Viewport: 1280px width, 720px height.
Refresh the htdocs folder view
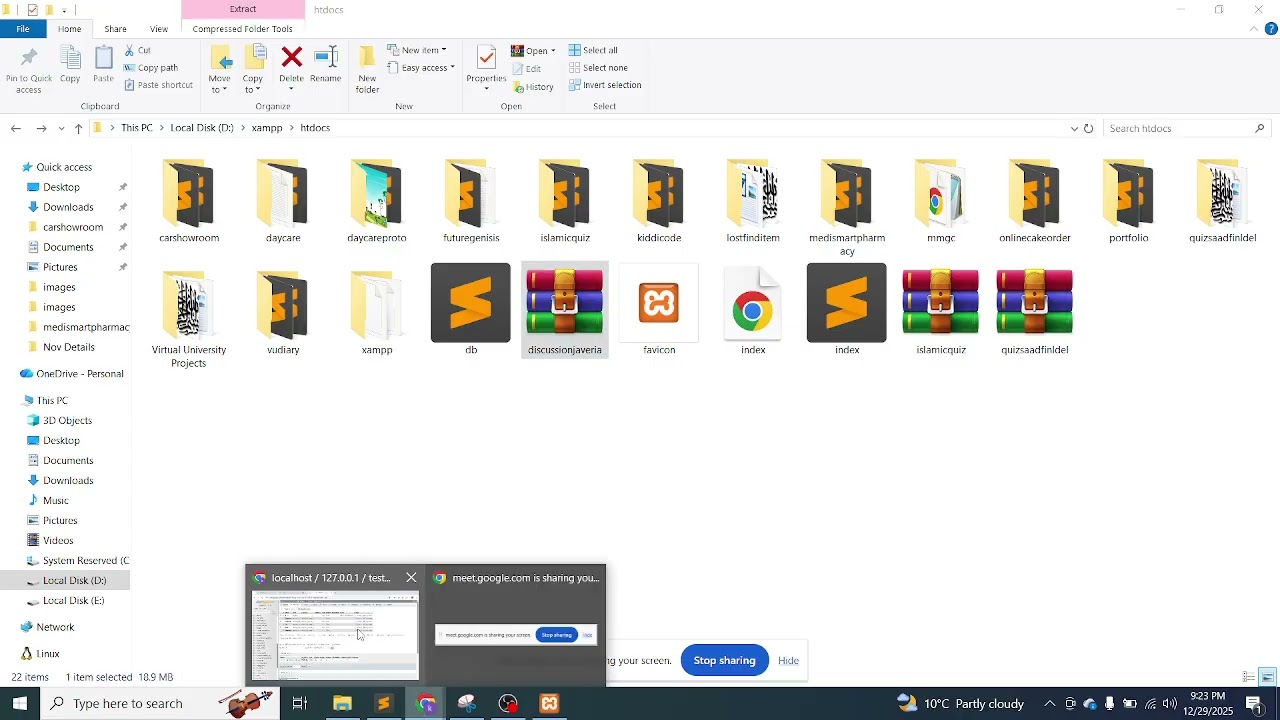tap(1089, 128)
